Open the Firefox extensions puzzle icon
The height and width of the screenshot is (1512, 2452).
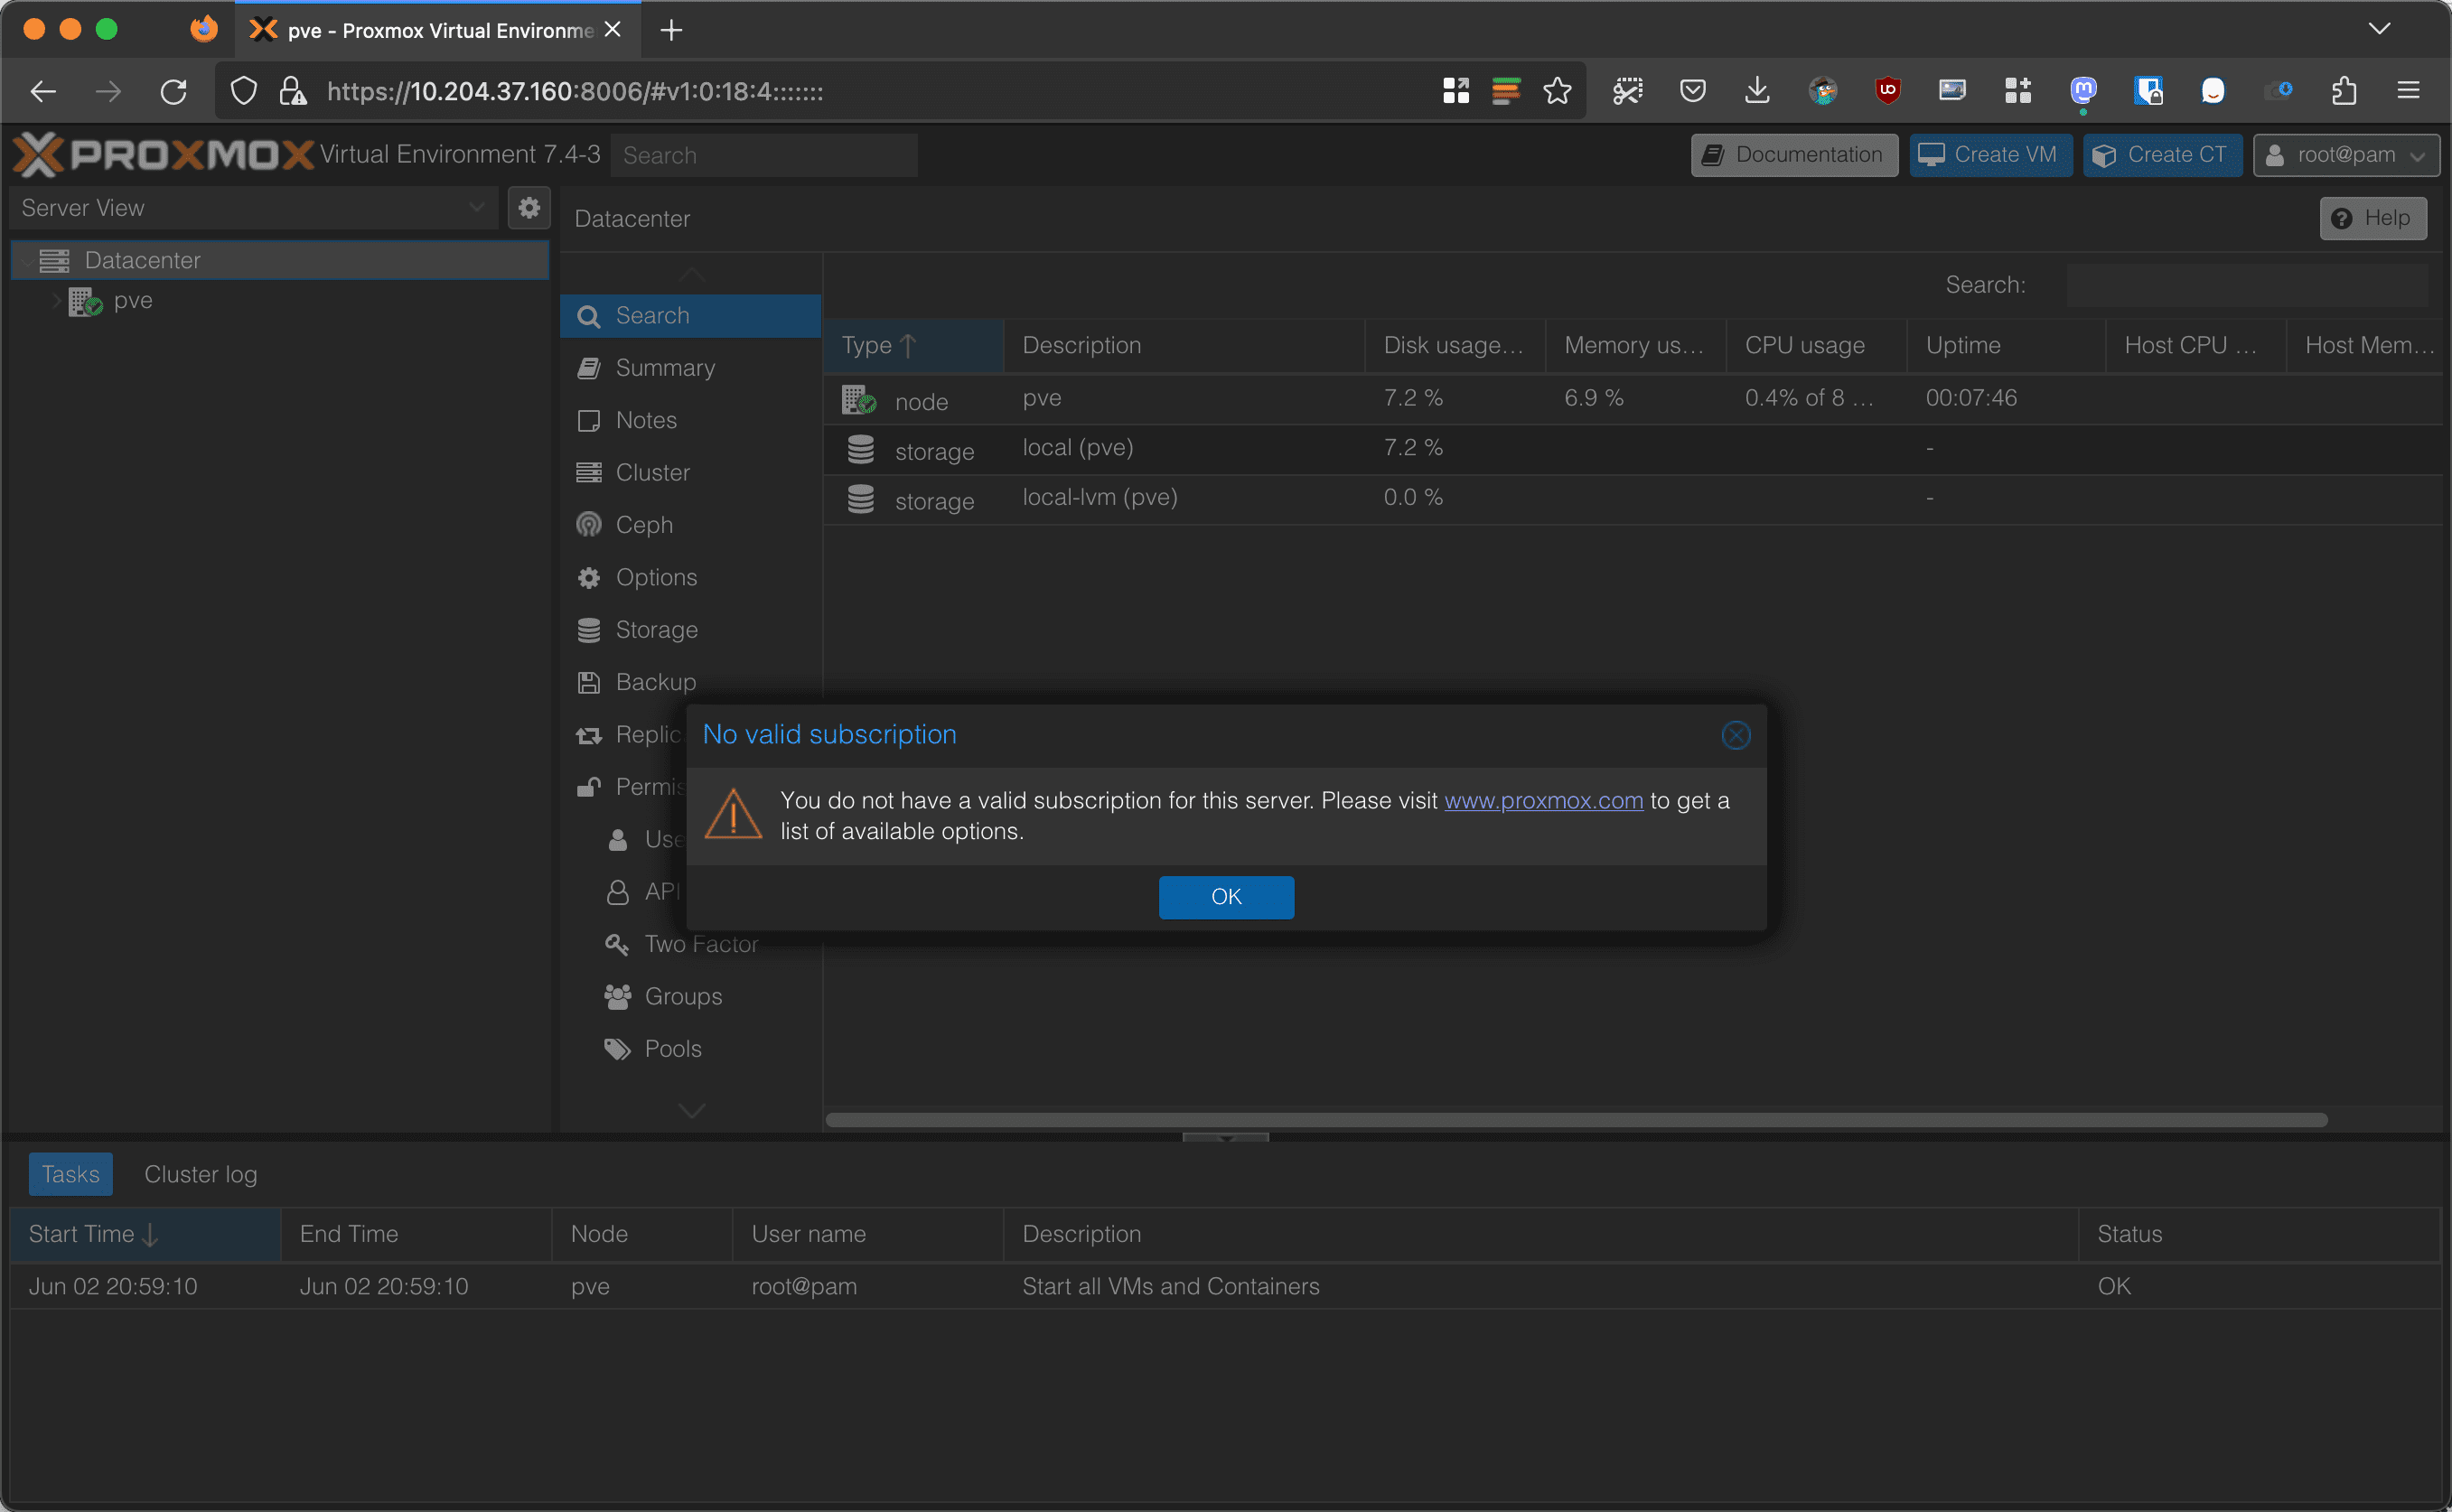2344,91
